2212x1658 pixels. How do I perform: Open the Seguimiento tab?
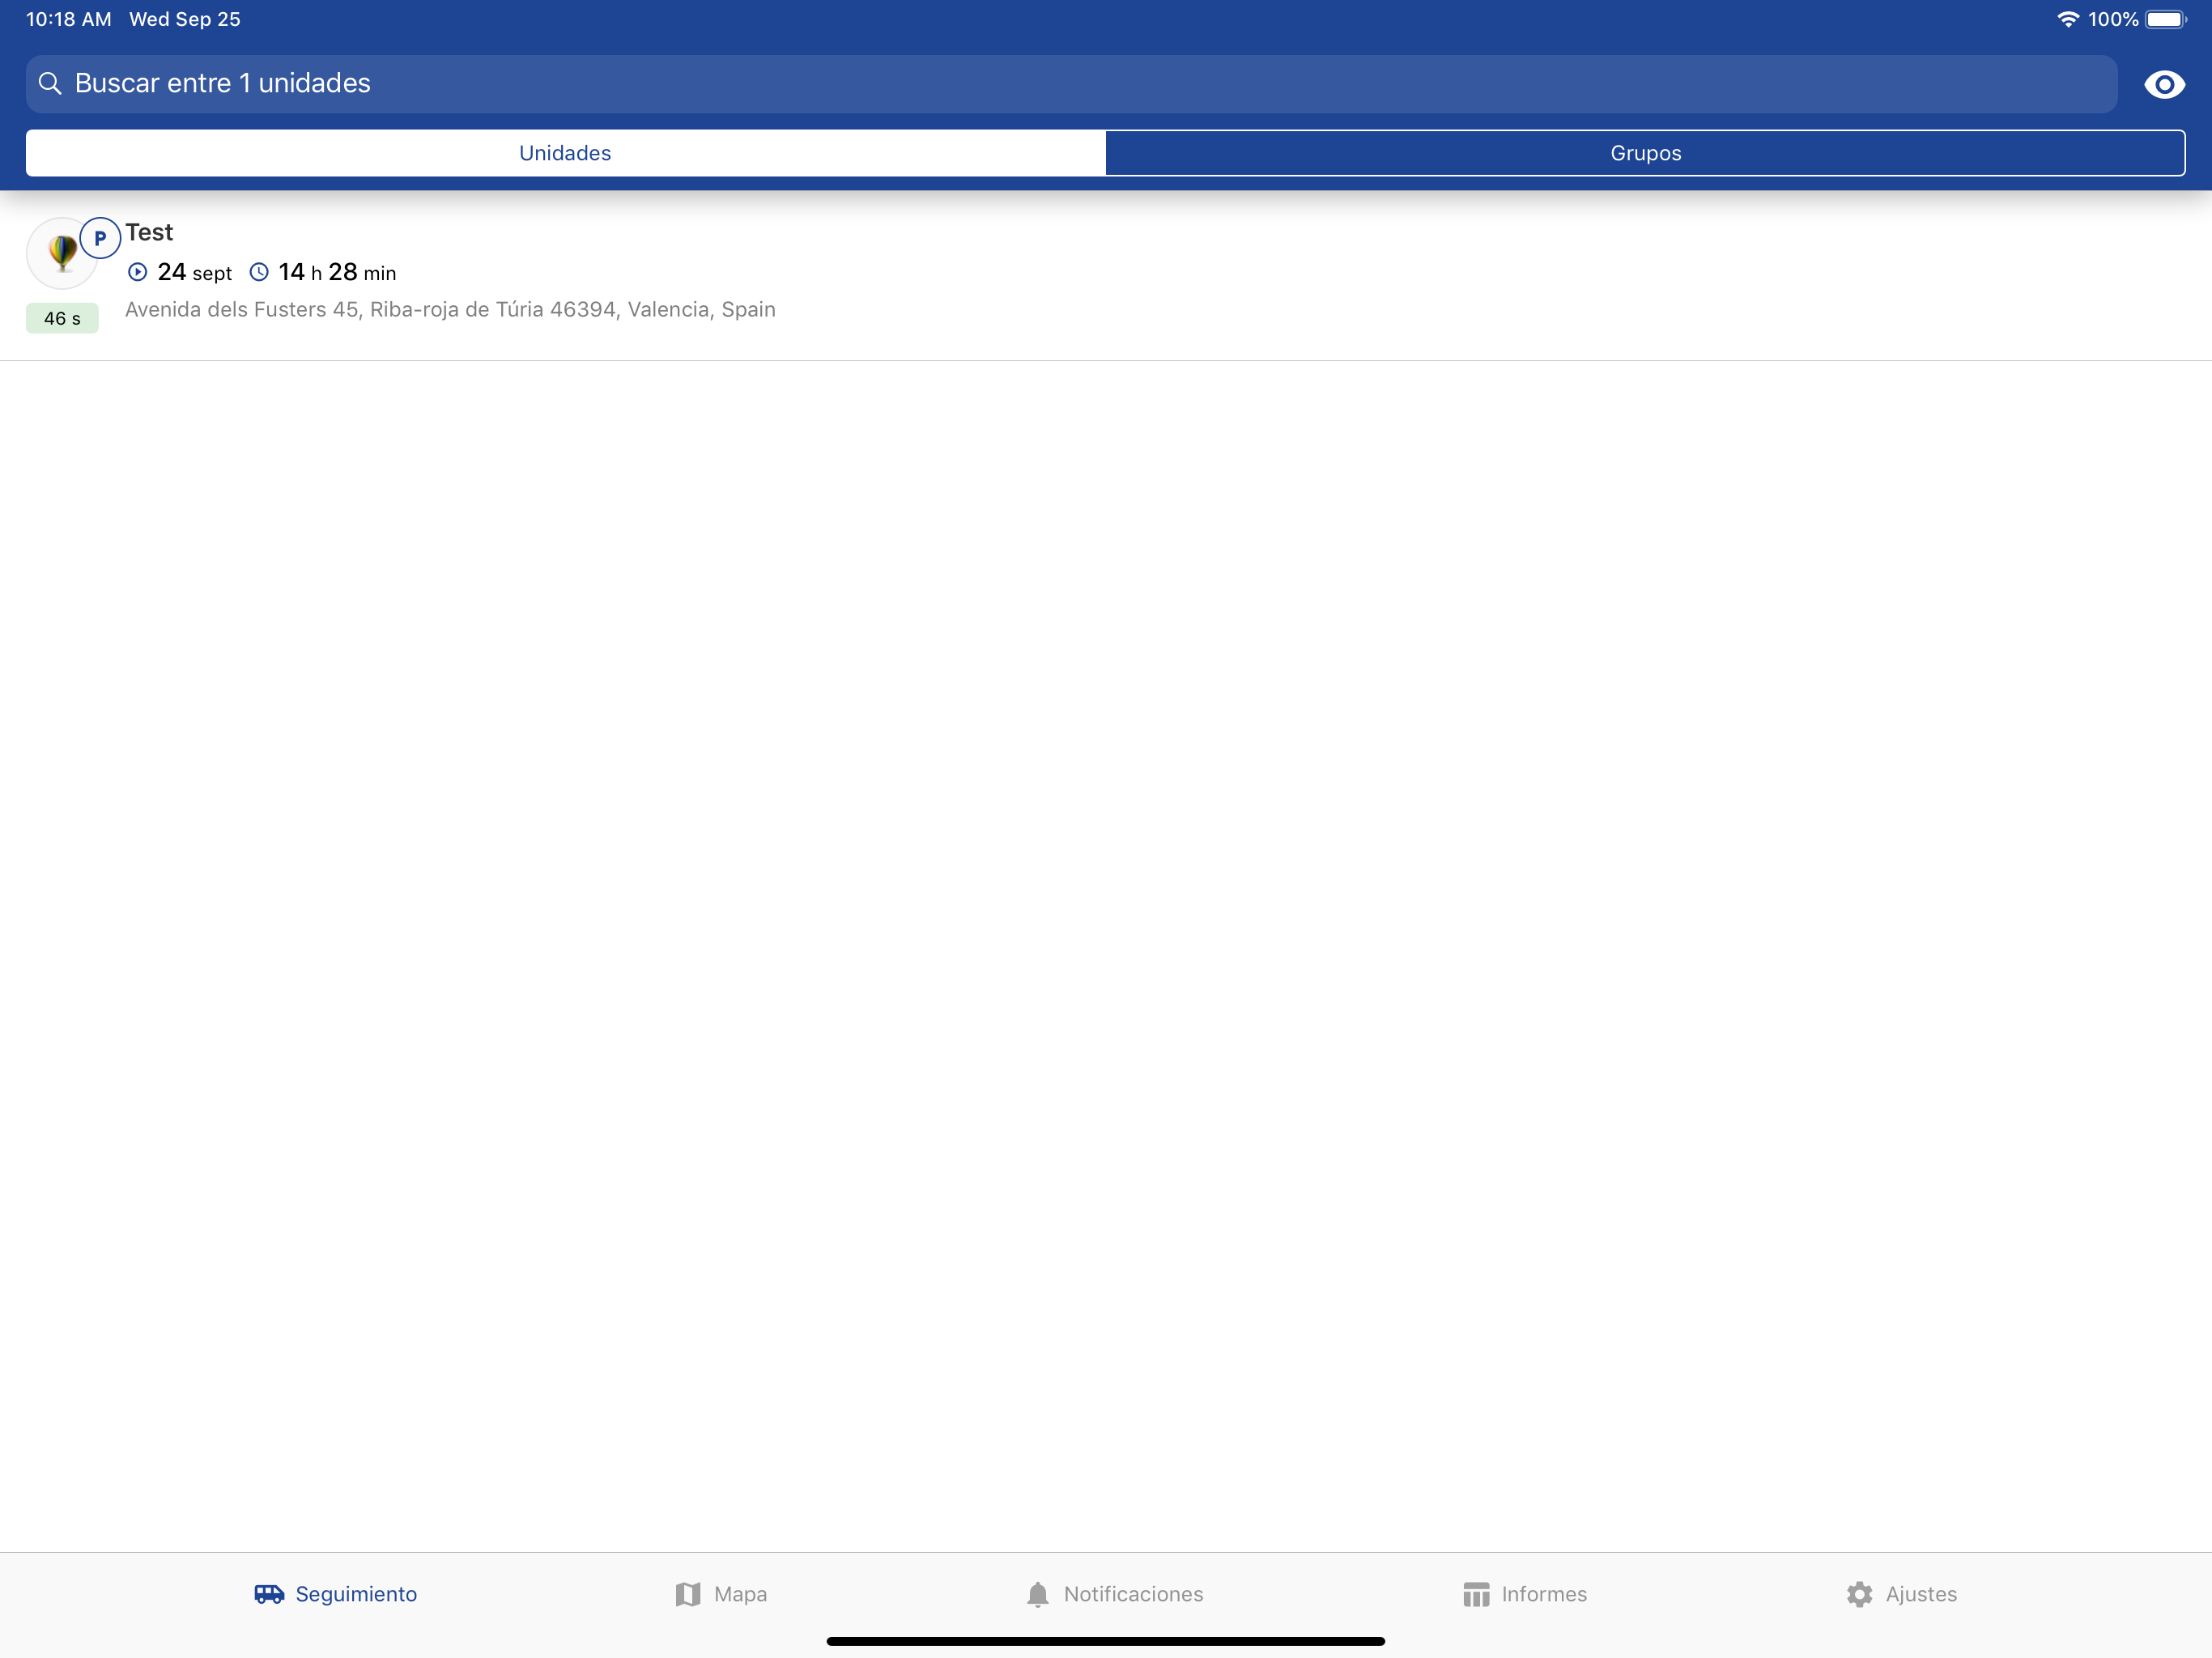point(335,1594)
